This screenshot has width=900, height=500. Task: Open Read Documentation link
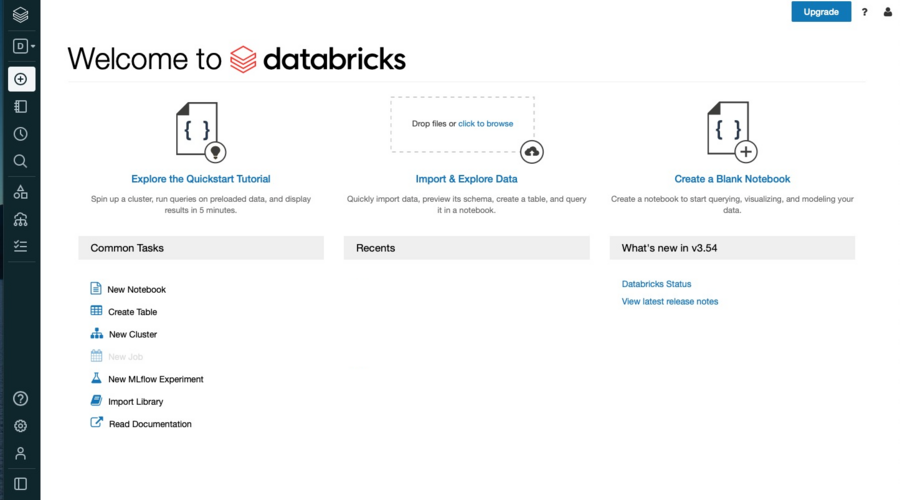pyautogui.click(x=150, y=424)
